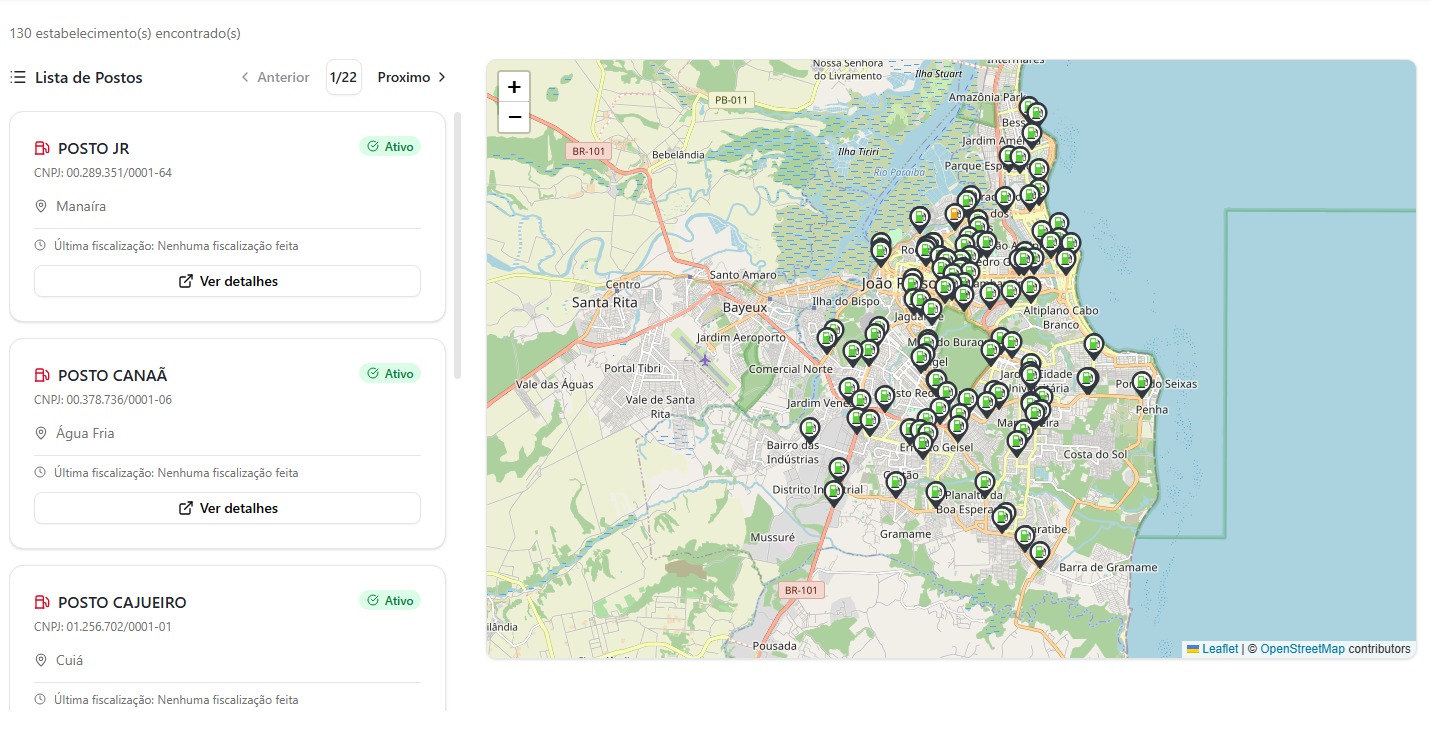Screen dimensions: 1431x731
Task: Click the Manaíra neighborhood text
Action: pyautogui.click(x=81, y=206)
